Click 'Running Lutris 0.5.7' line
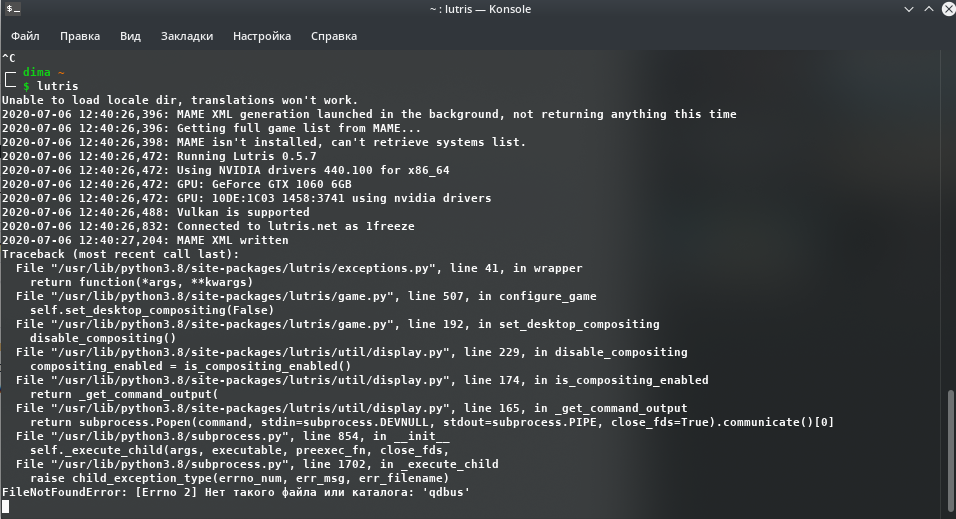956x519 pixels. click(x=159, y=156)
